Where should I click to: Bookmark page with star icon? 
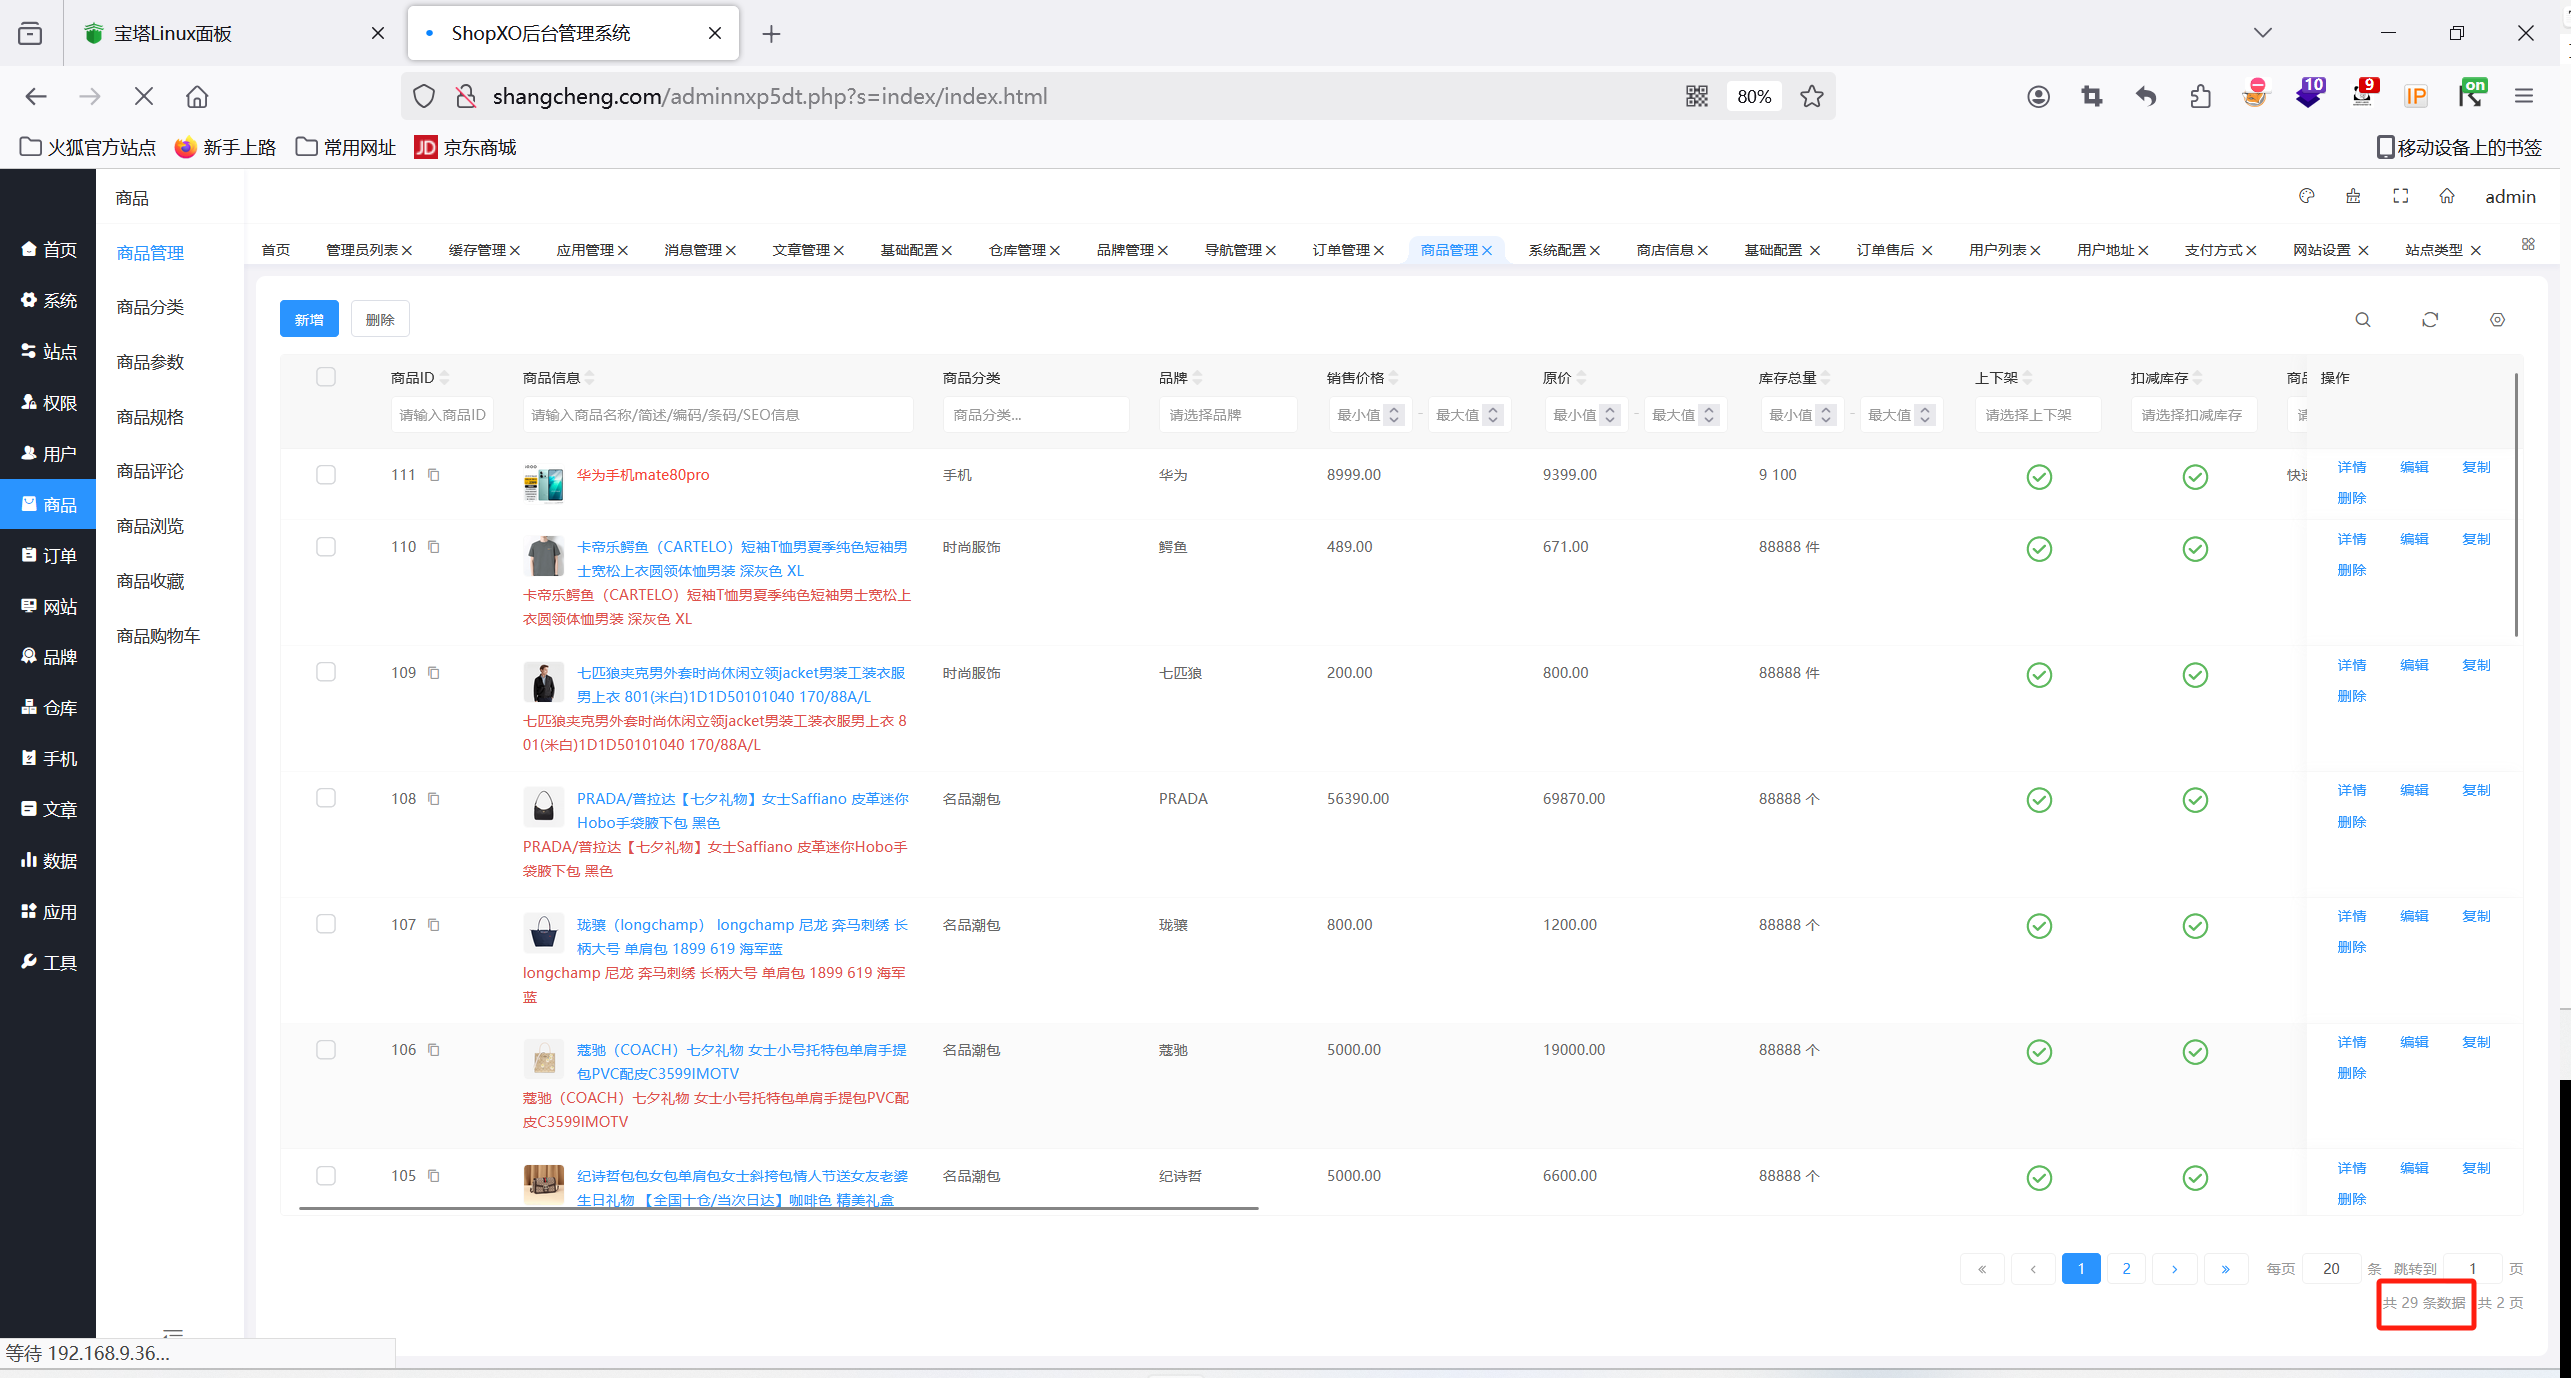pos(1811,96)
